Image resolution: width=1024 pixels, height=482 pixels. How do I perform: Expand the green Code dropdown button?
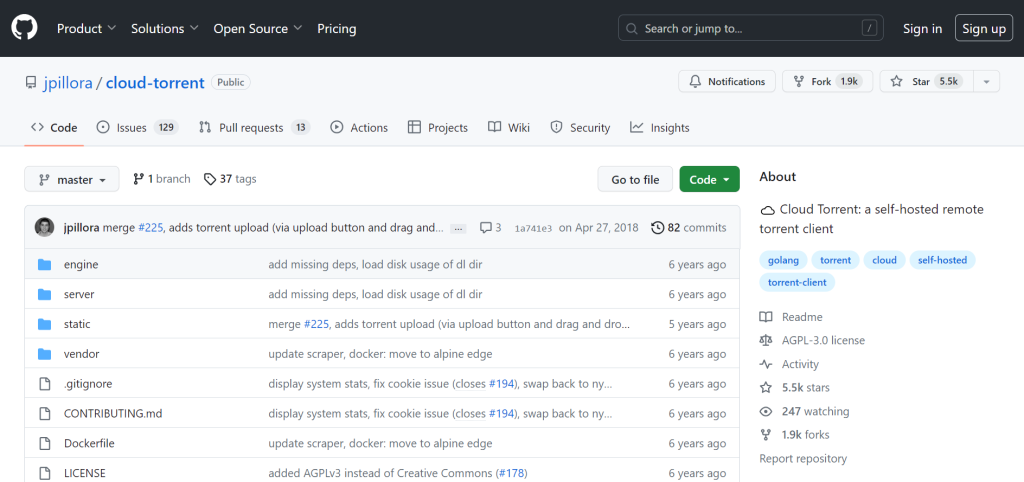click(x=709, y=180)
